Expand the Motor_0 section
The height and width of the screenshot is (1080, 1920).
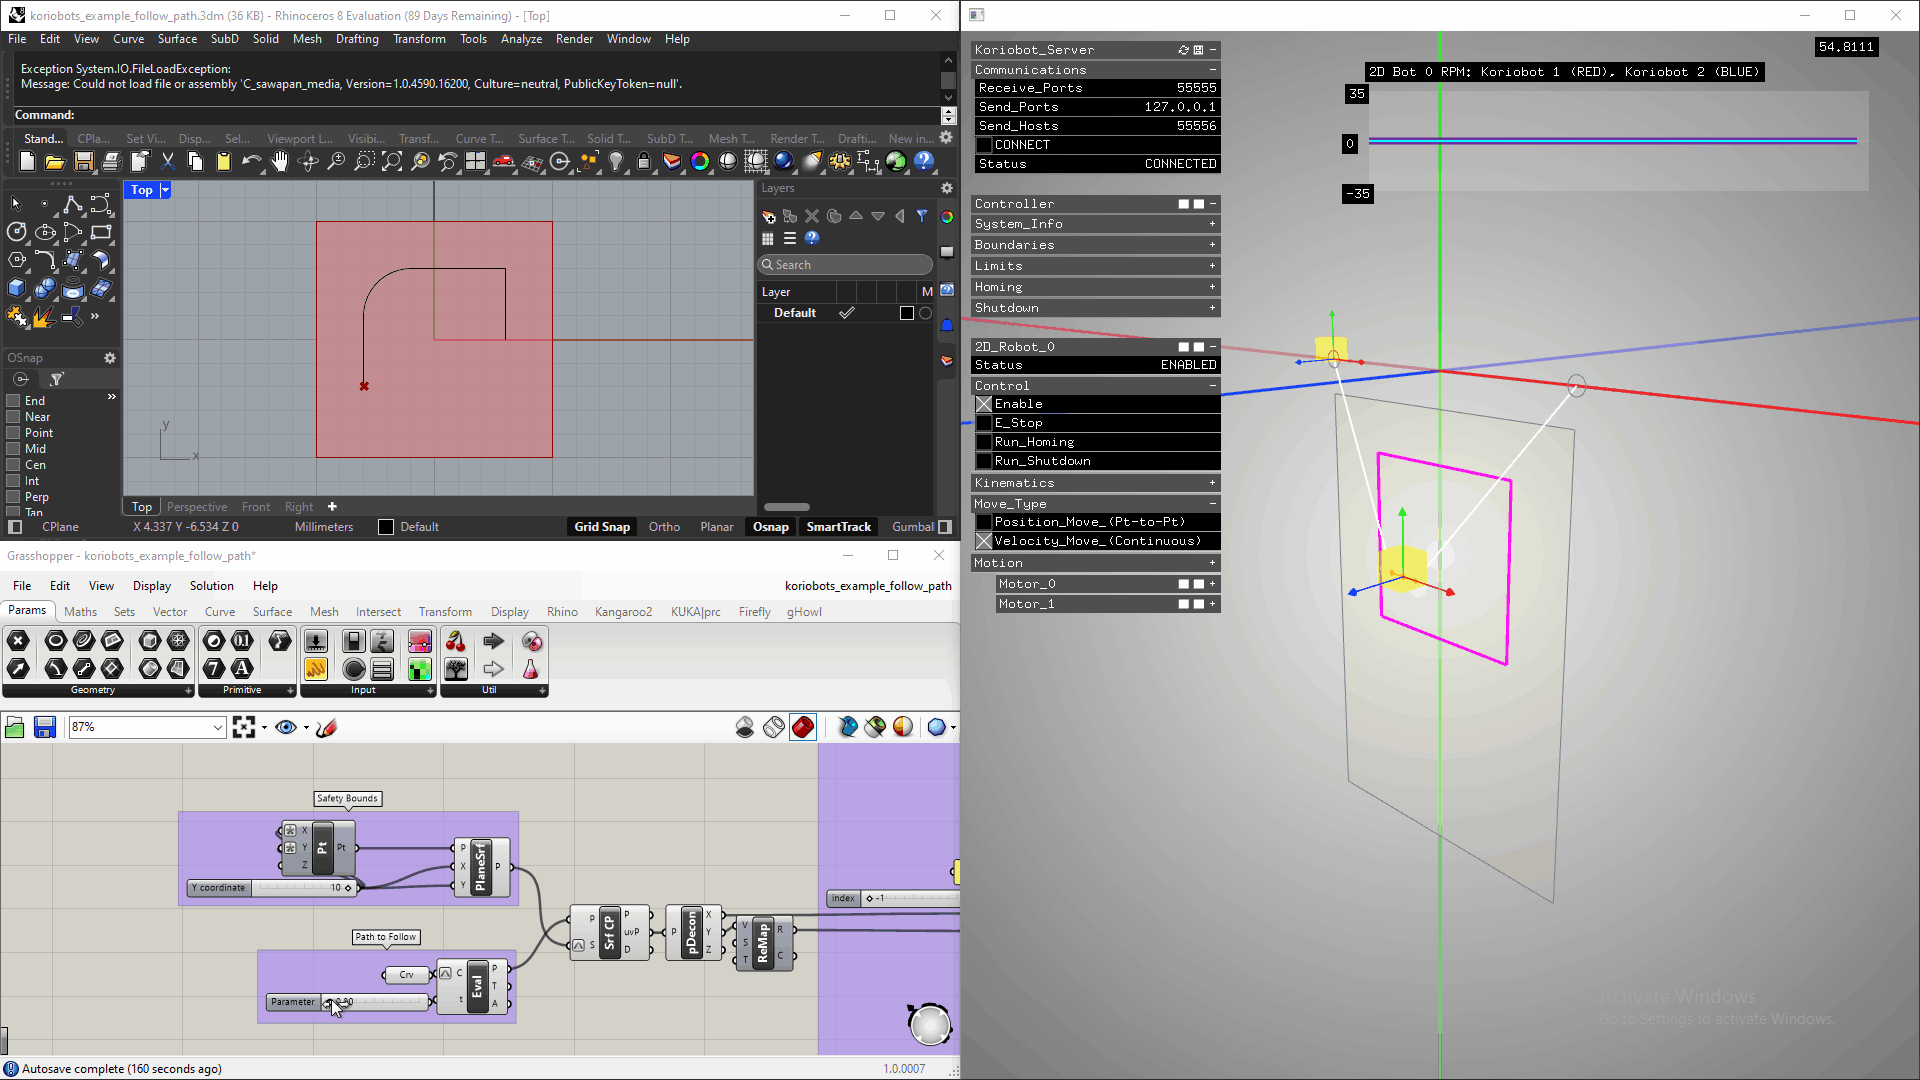(1212, 584)
